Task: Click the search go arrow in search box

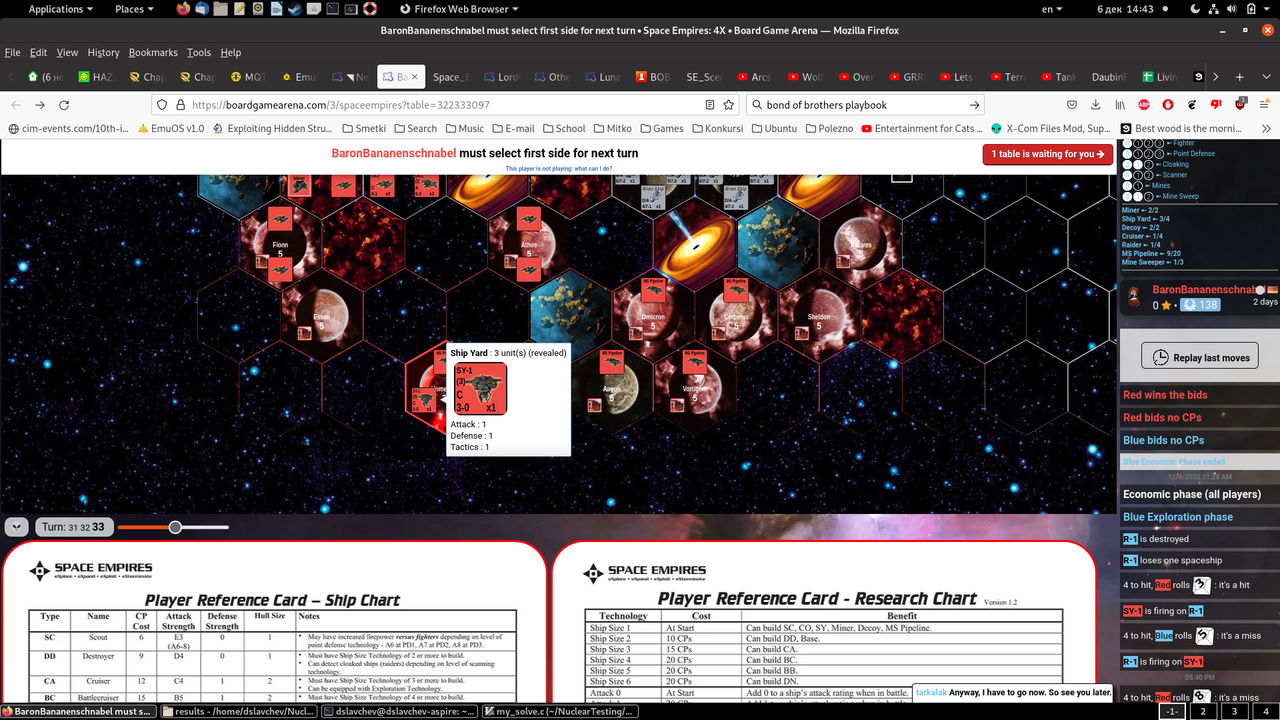Action: click(x=974, y=104)
